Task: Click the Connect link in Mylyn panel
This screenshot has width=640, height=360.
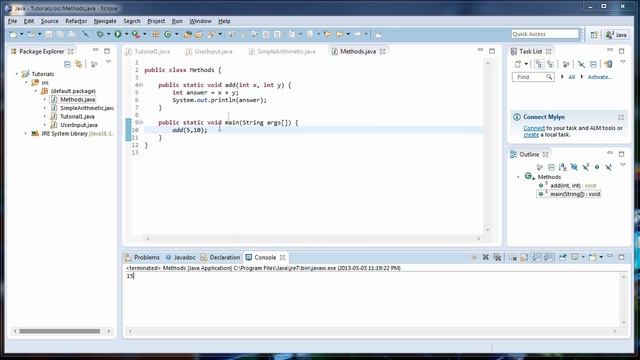Action: (x=534, y=128)
